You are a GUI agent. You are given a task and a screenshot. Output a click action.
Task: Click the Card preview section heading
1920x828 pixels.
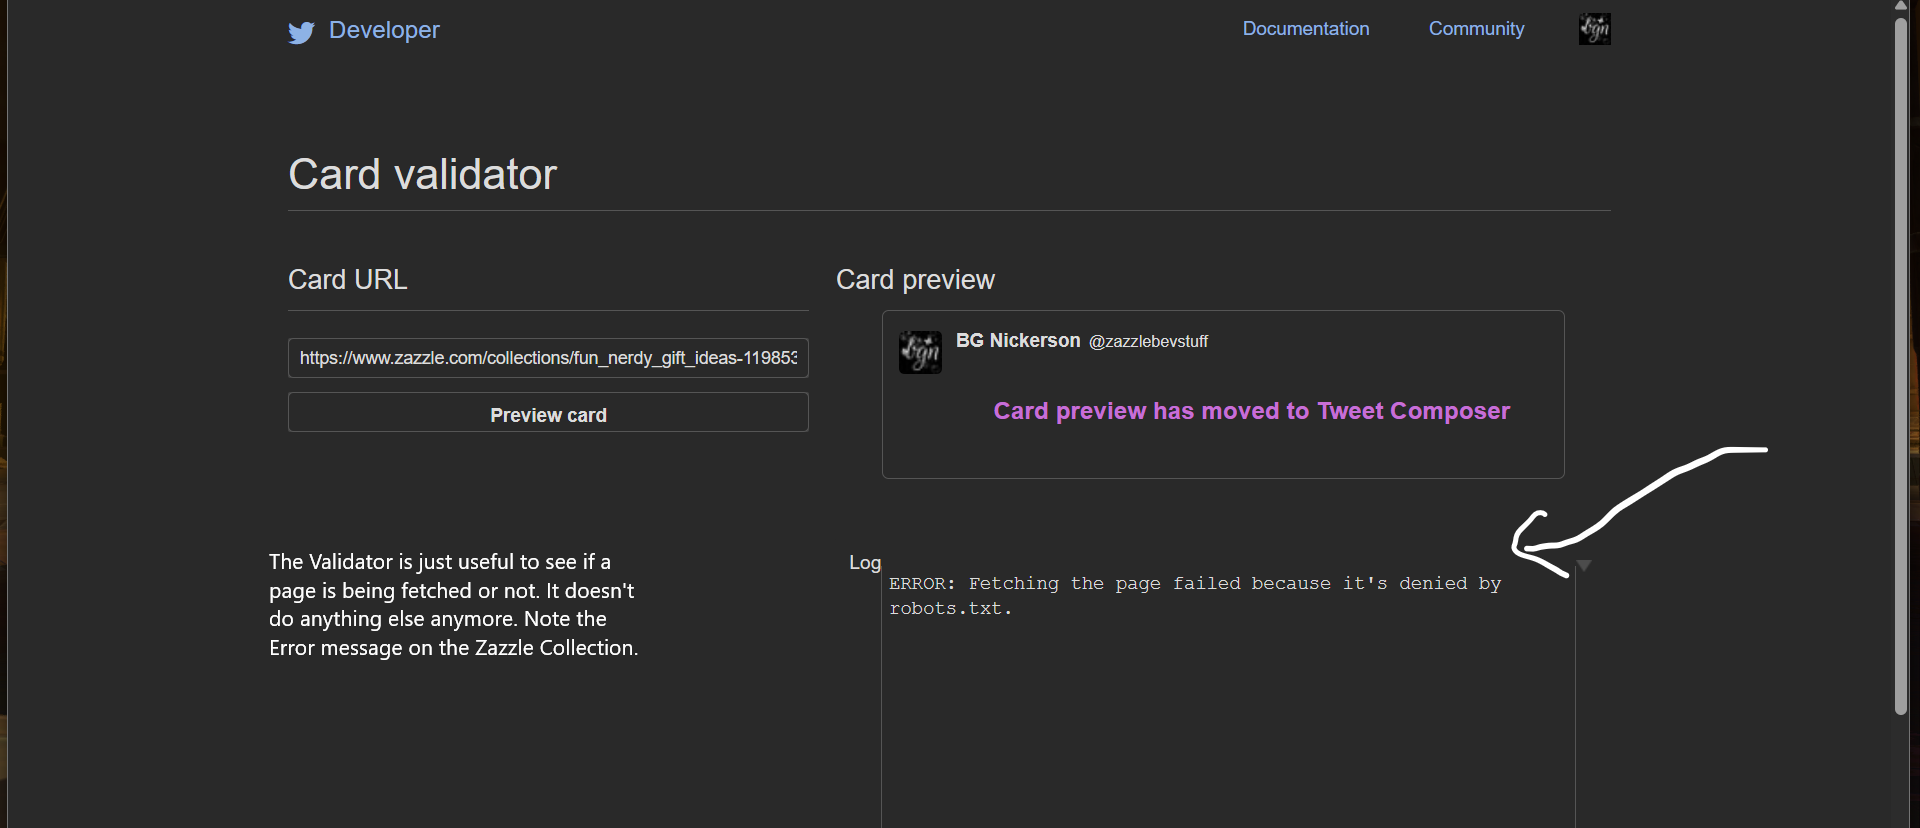coord(915,280)
